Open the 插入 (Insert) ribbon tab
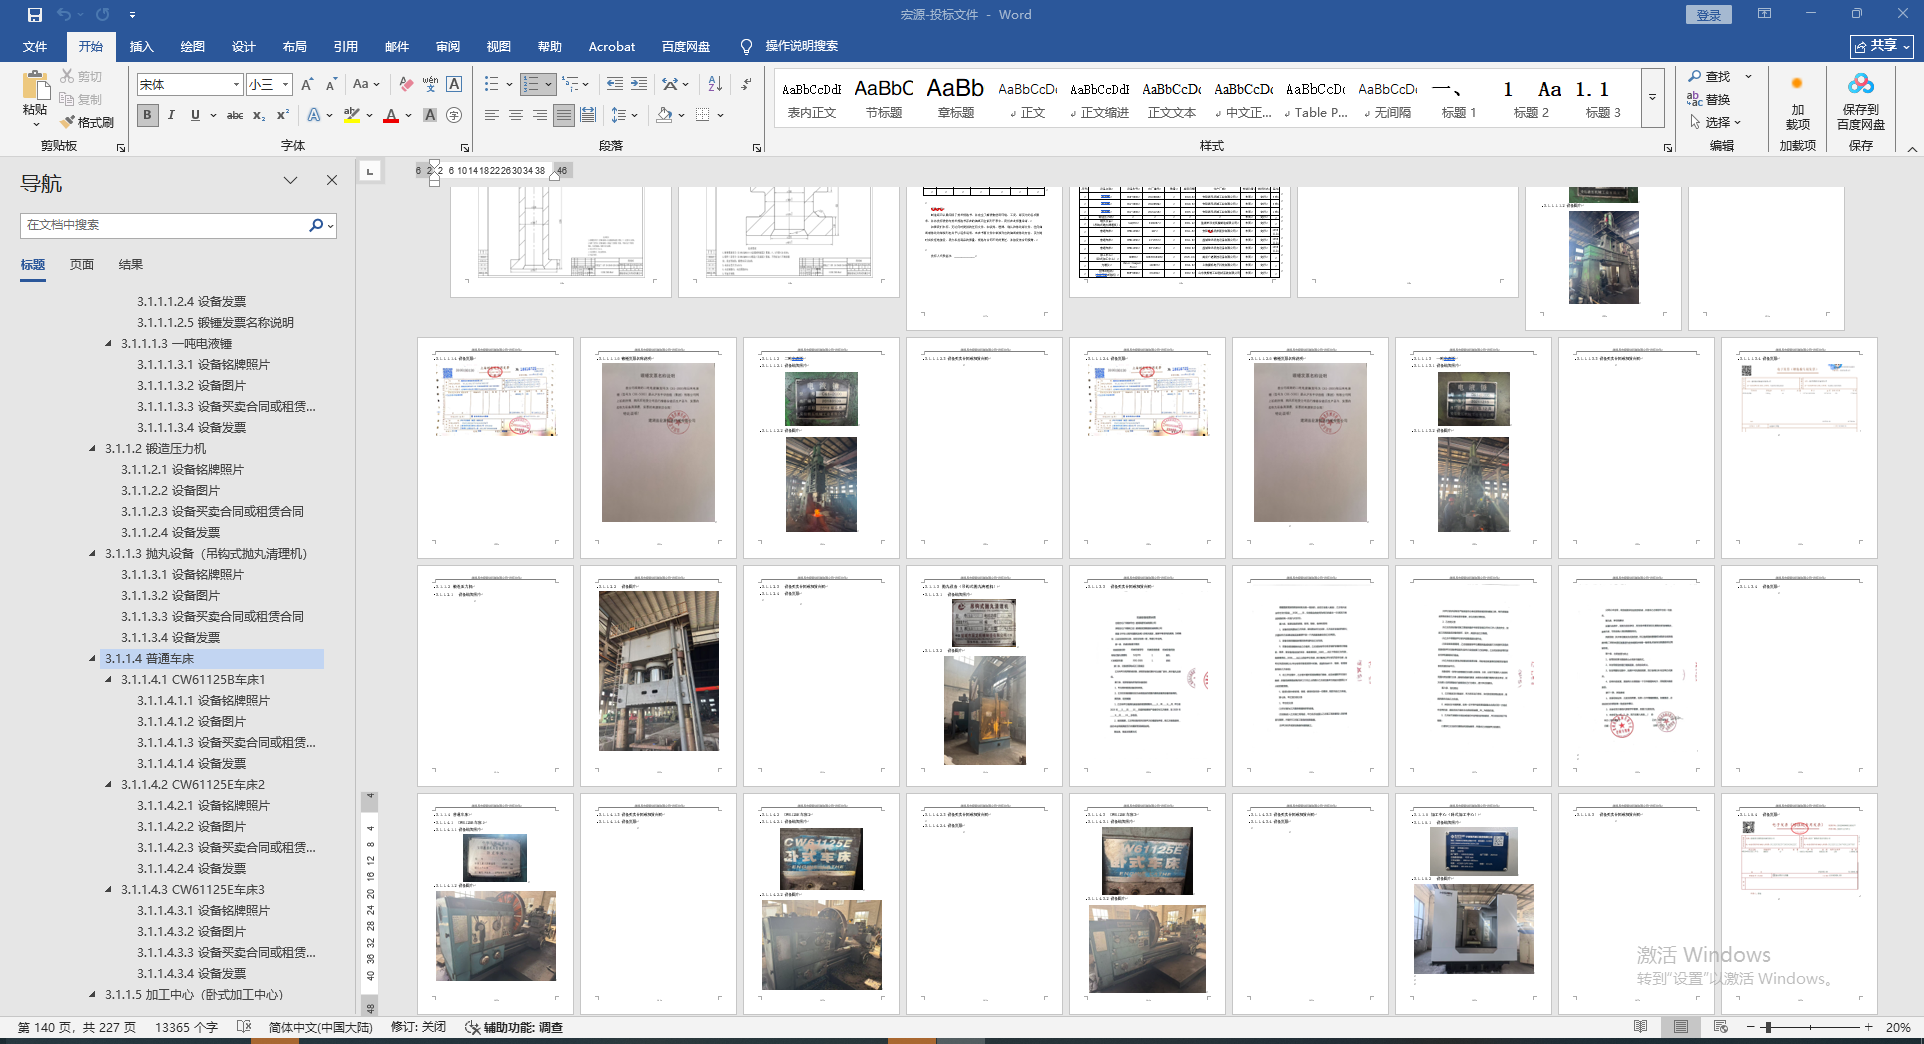This screenshot has height=1044, width=1924. coord(142,47)
